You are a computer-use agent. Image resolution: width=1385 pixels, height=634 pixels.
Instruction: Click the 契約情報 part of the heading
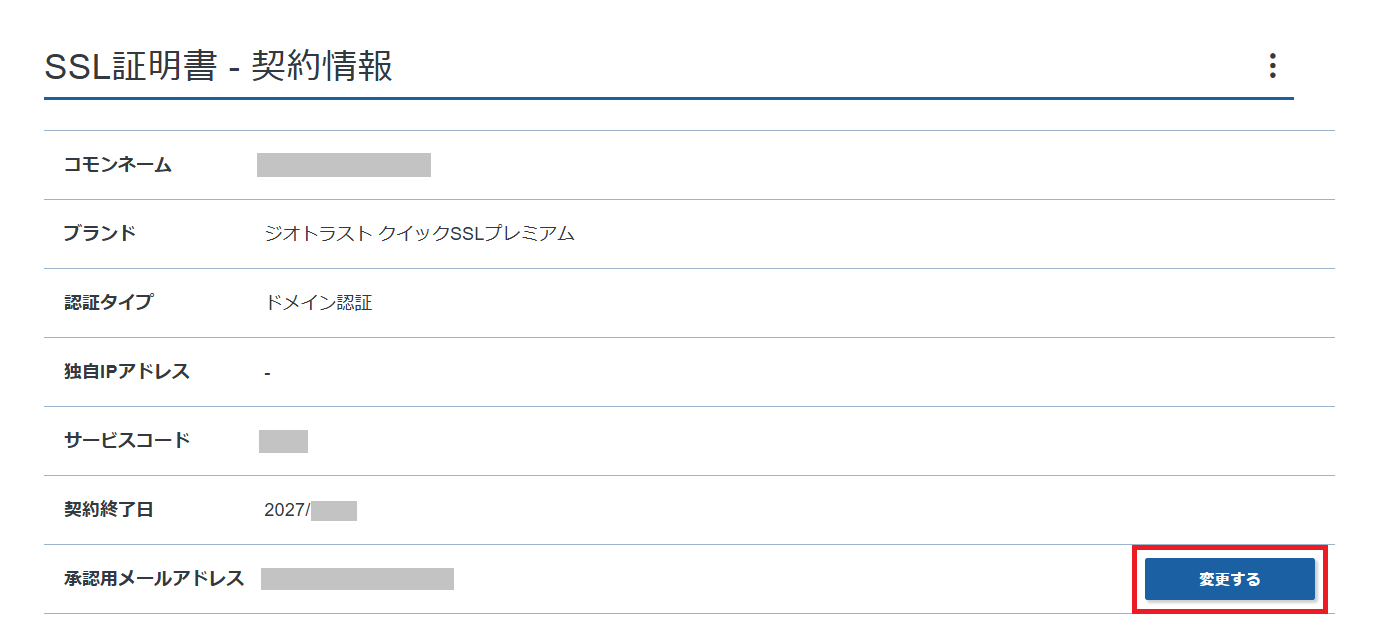(x=321, y=66)
